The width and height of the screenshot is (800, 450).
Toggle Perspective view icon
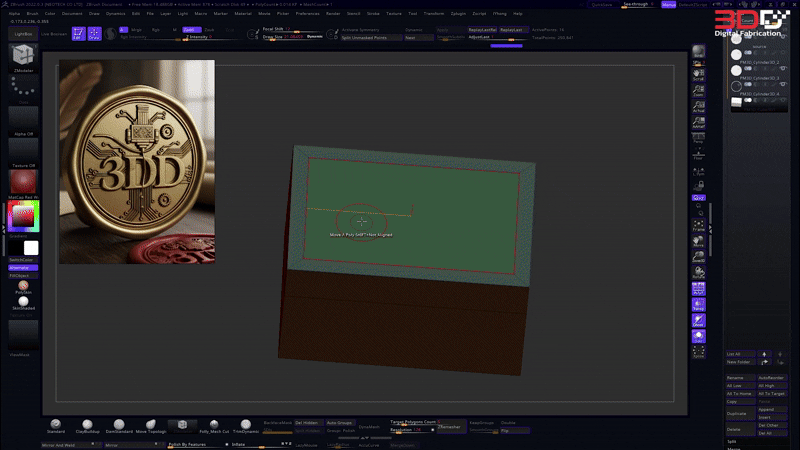698,142
